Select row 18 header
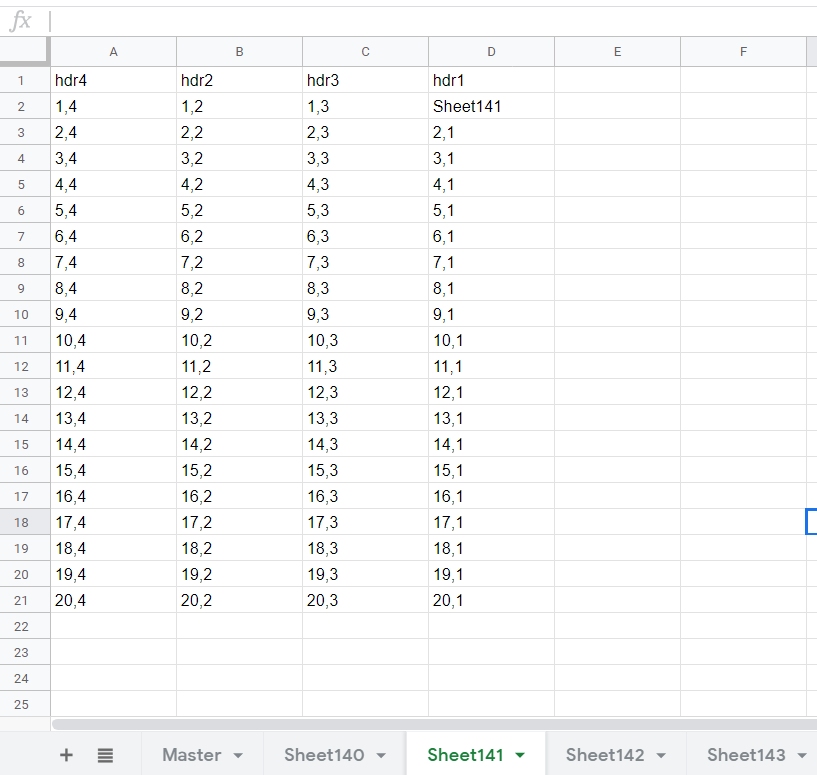 25,522
